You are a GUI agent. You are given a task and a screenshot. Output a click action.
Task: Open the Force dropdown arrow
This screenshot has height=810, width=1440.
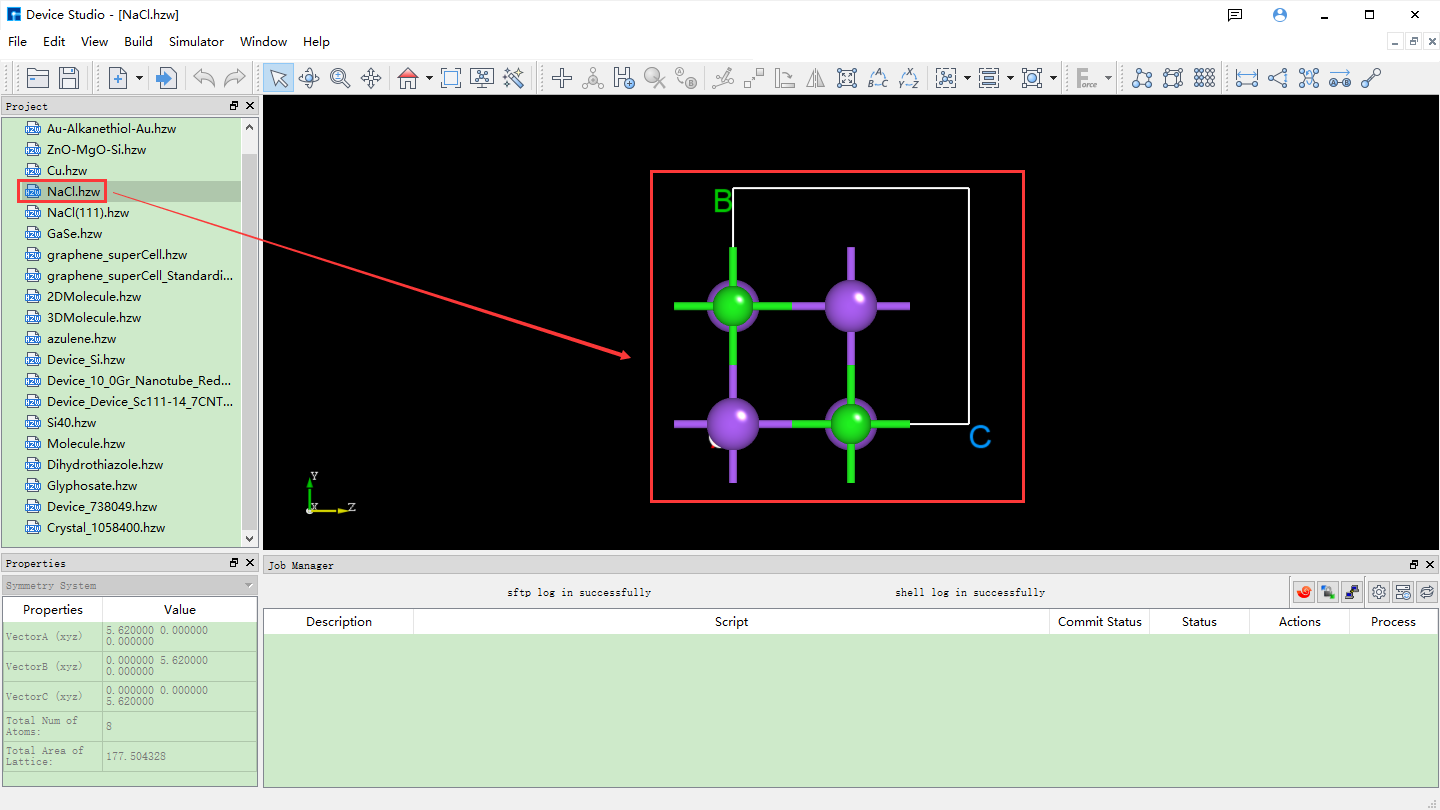coord(1108,78)
